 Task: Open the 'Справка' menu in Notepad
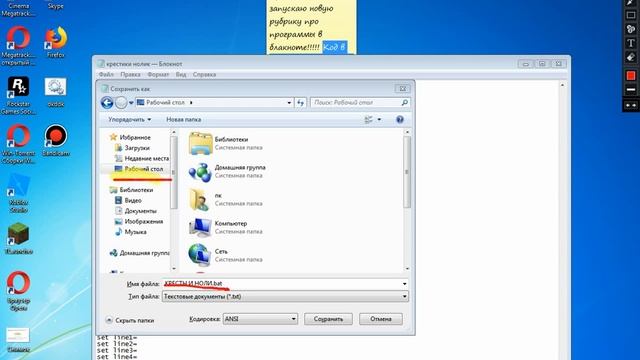coord(204,75)
